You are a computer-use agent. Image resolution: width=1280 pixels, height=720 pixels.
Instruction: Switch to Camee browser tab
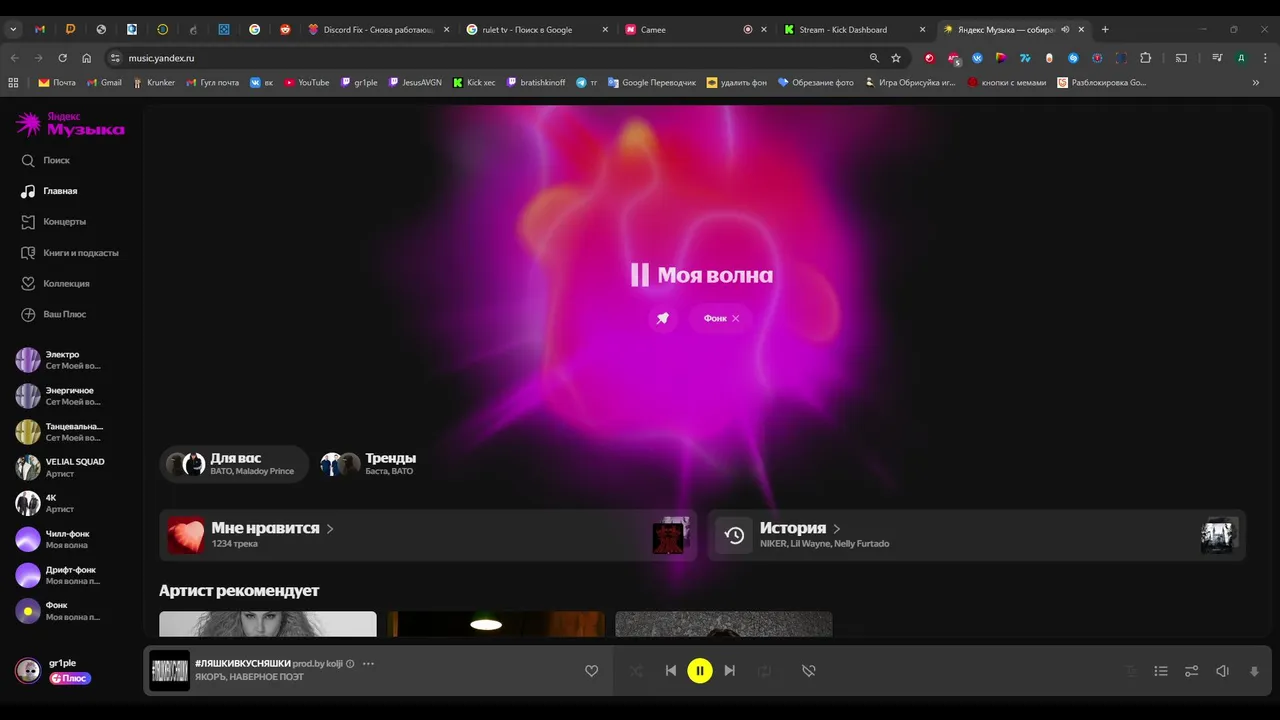pos(695,30)
